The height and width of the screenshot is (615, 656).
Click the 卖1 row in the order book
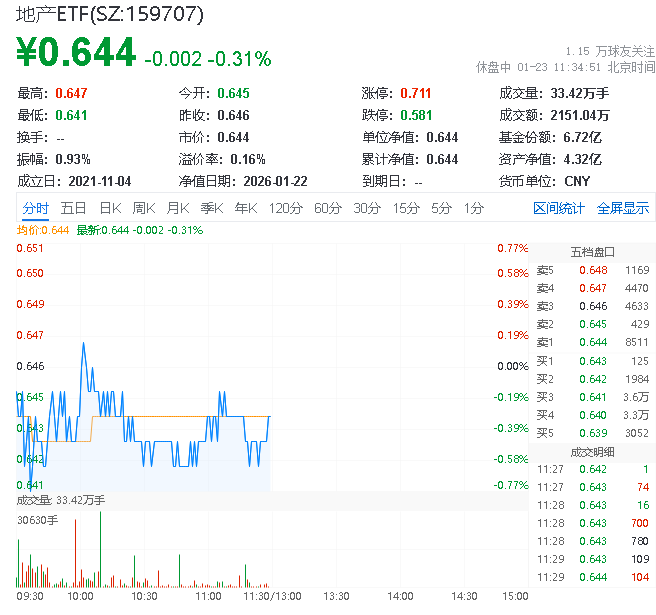point(592,342)
